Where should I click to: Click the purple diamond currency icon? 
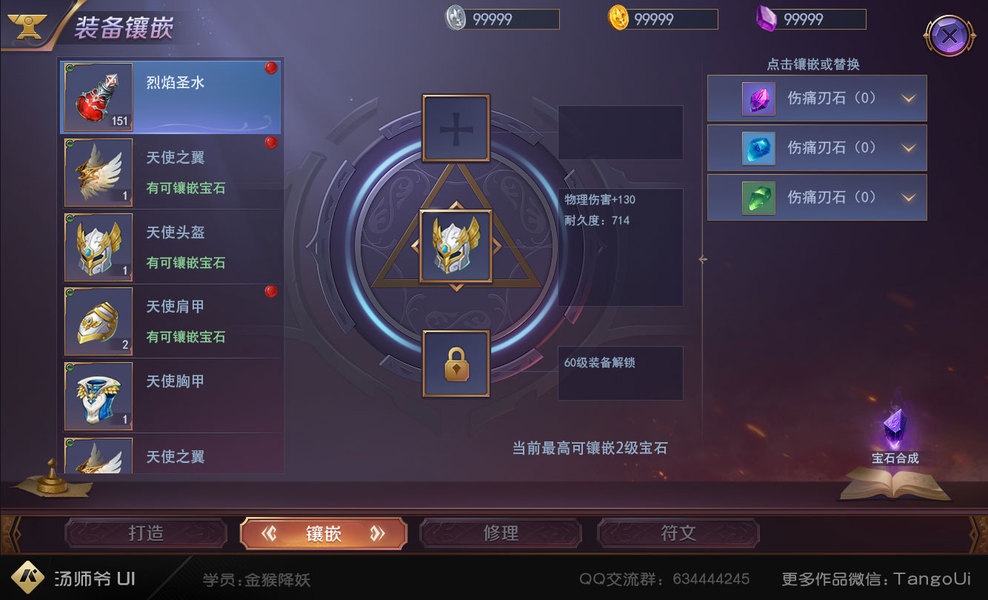[766, 18]
